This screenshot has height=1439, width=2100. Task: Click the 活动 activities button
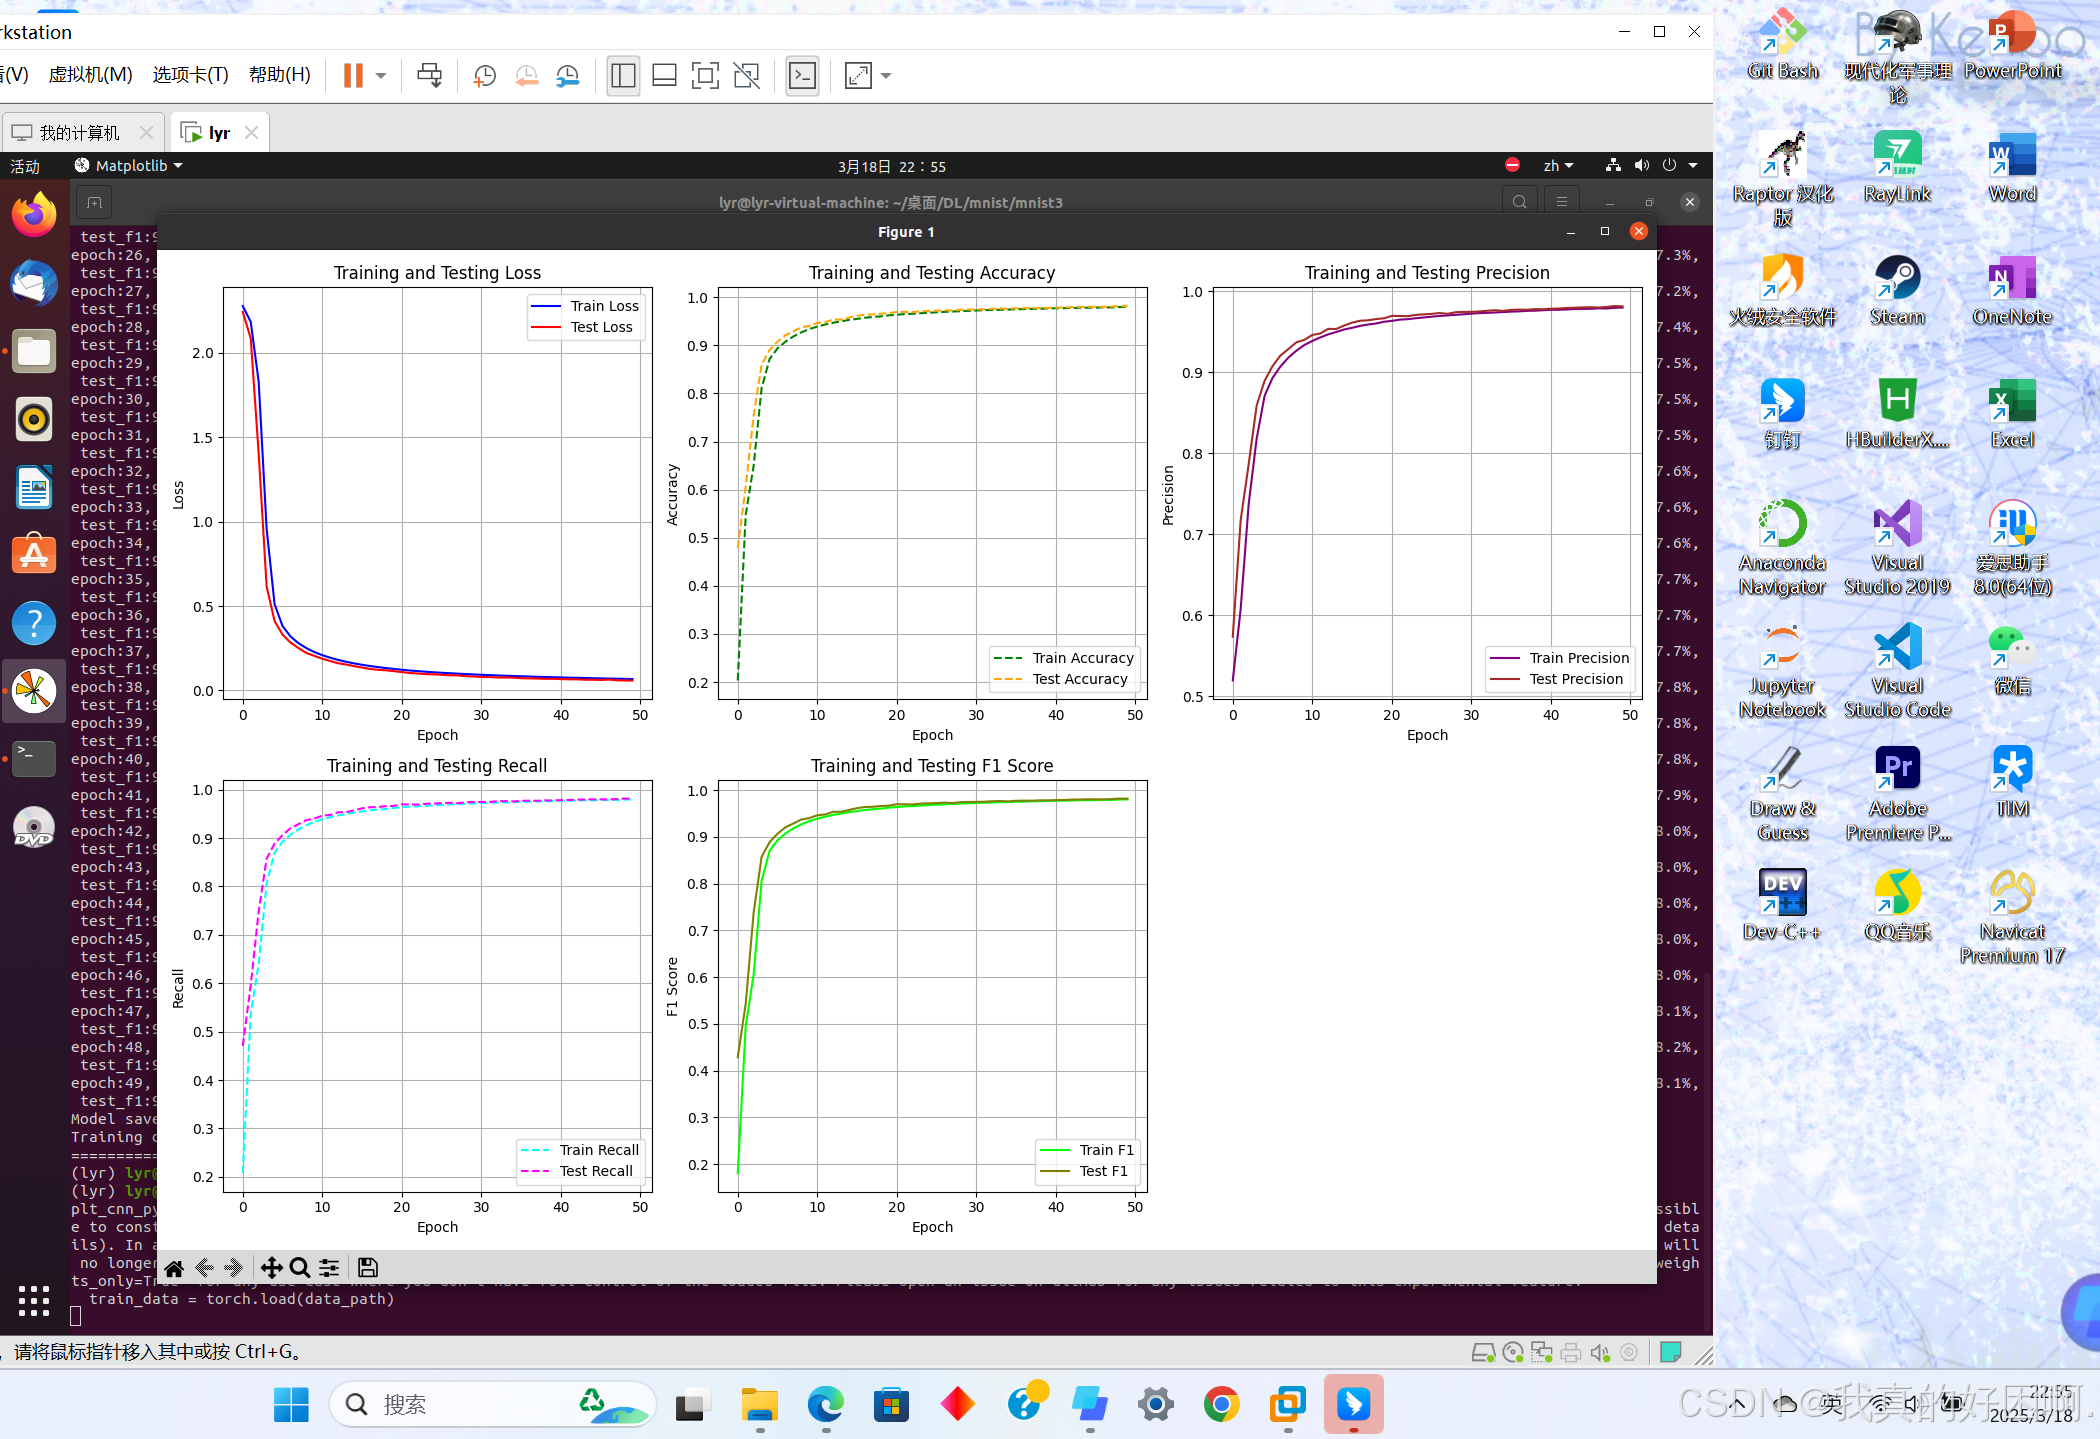[x=25, y=166]
